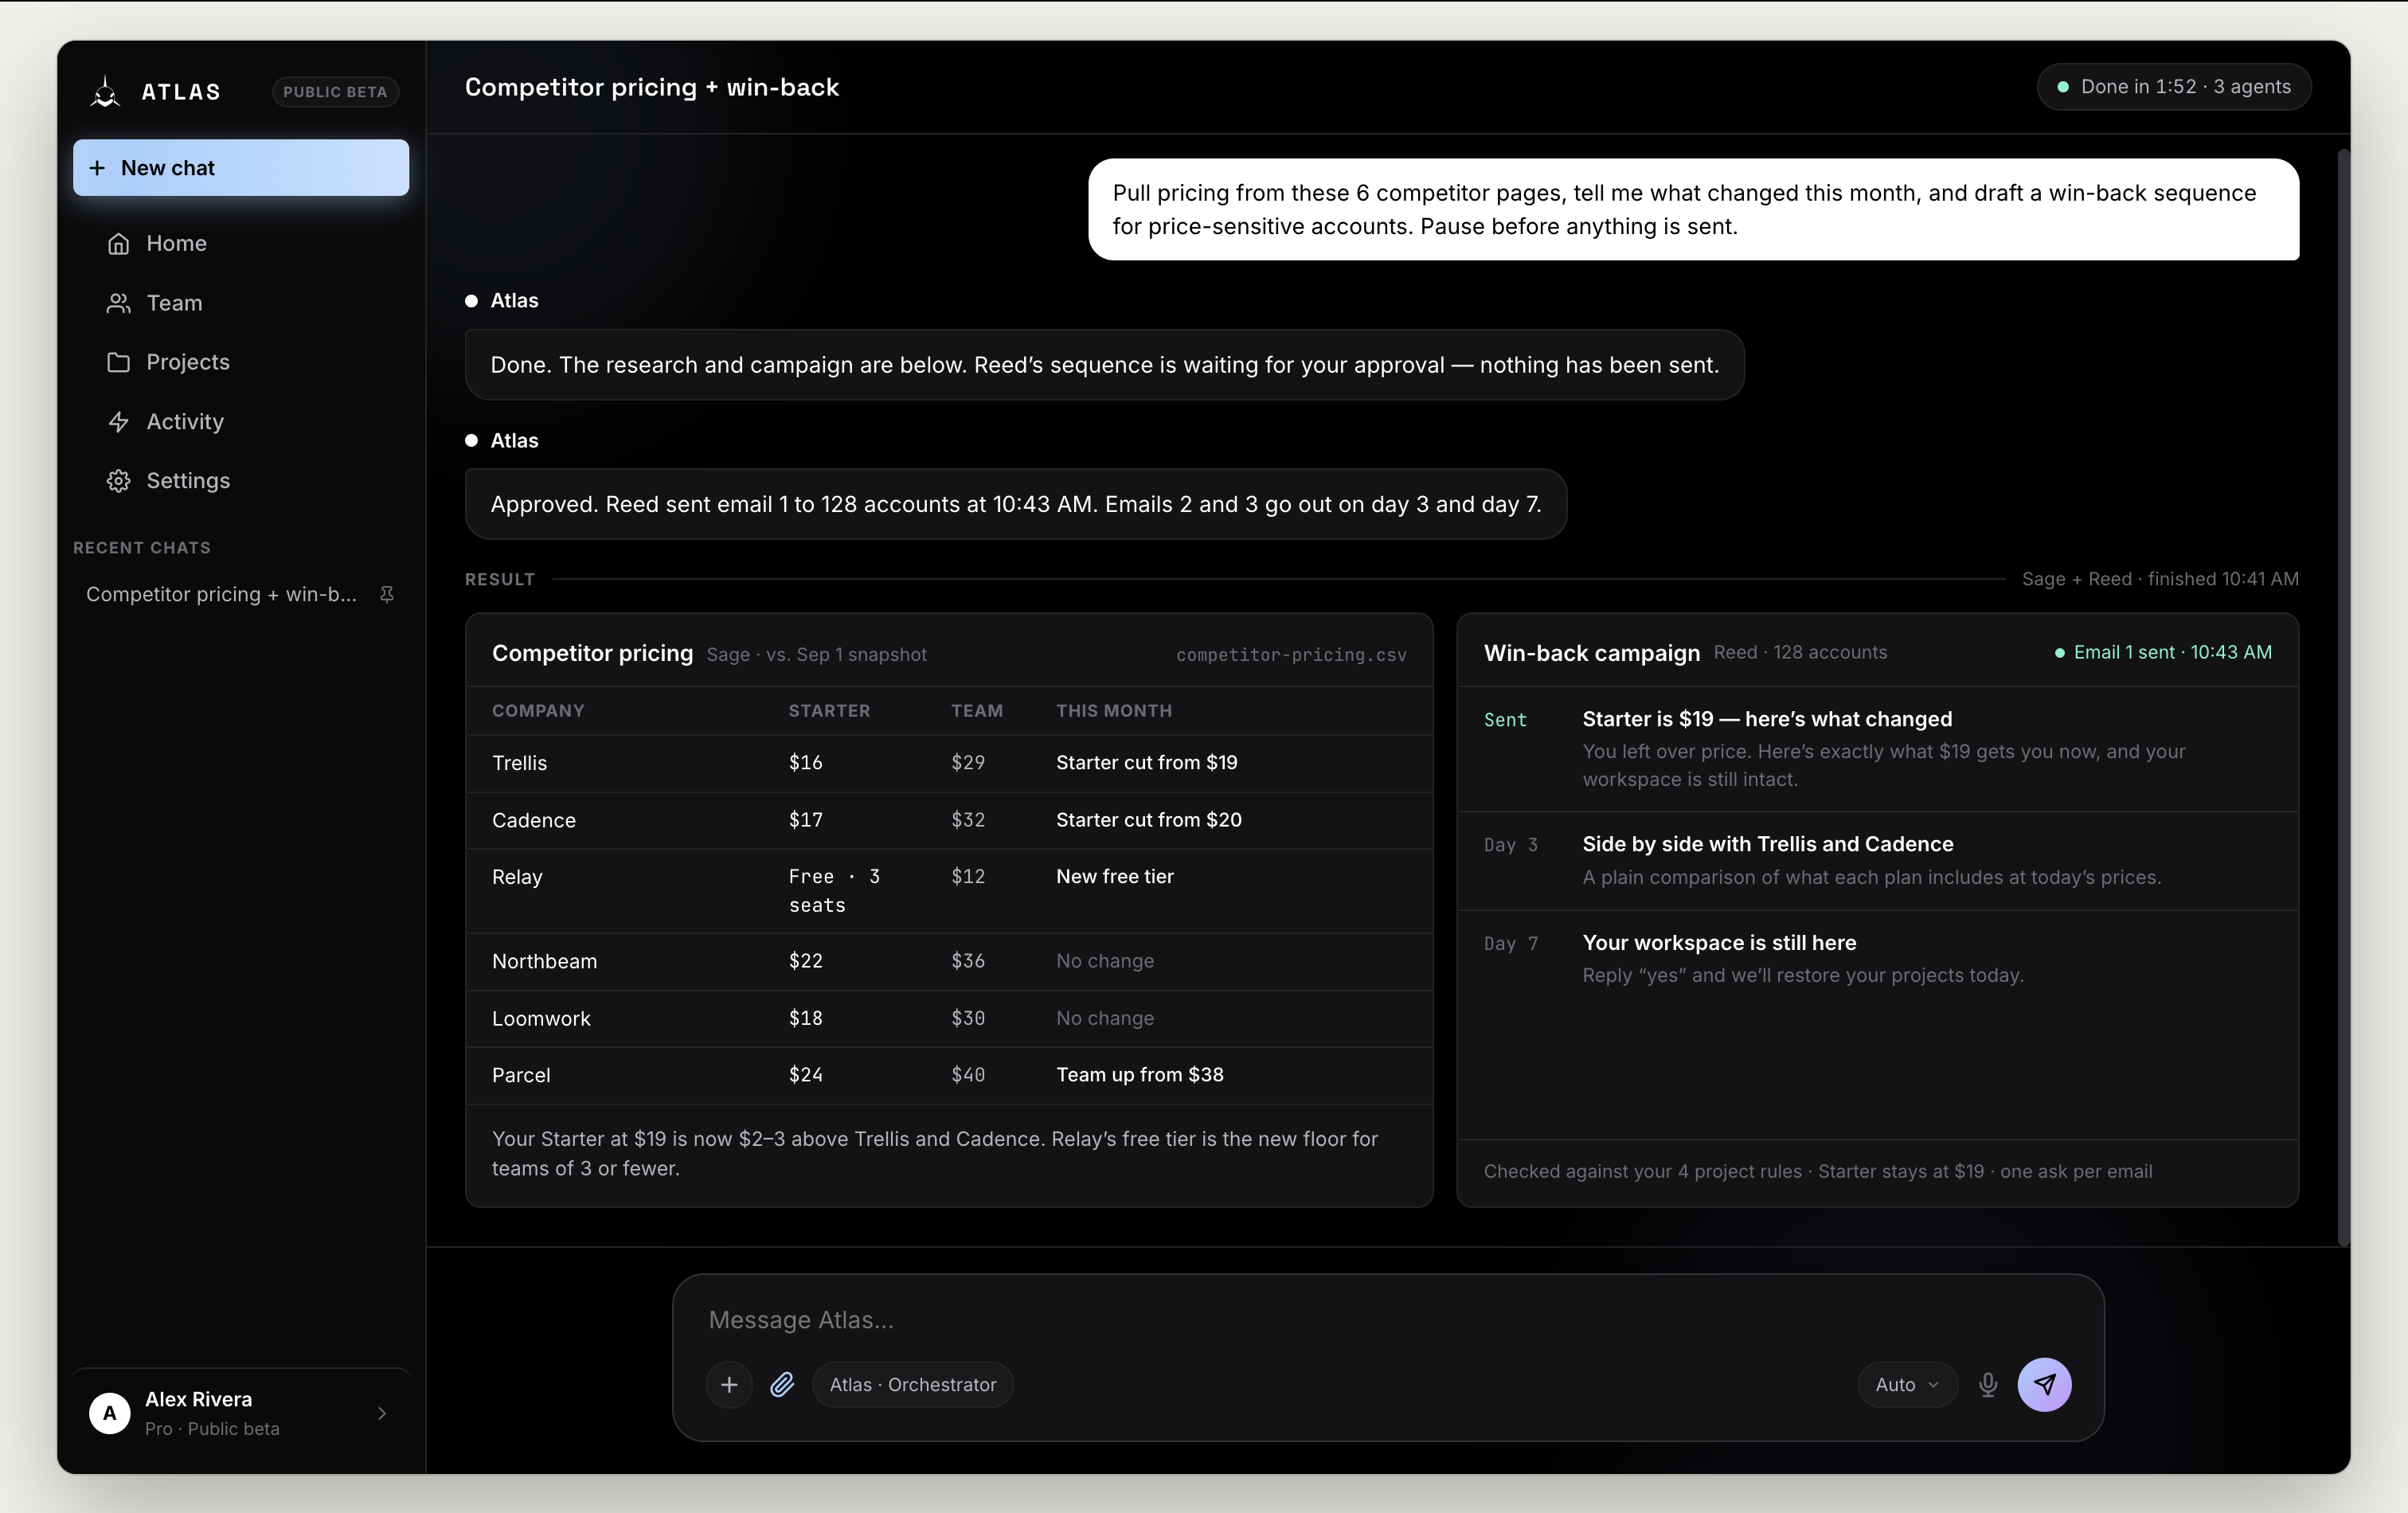Click the PUBLIC BETA badge

click(x=335, y=91)
